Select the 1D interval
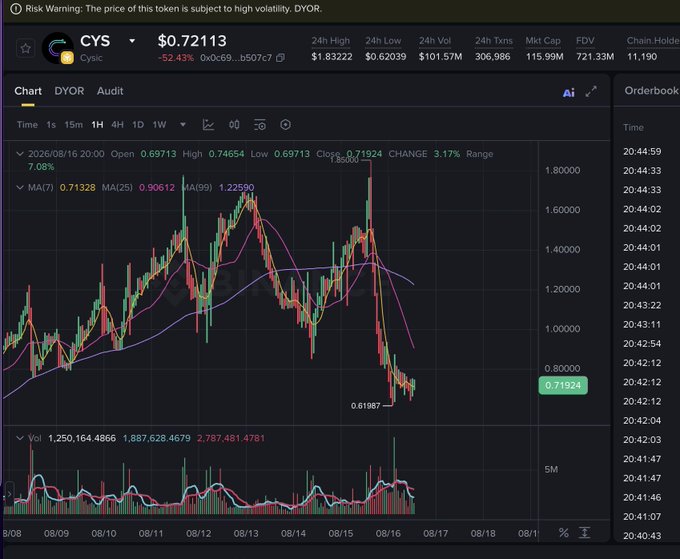Image resolution: width=680 pixels, height=559 pixels. coord(138,125)
